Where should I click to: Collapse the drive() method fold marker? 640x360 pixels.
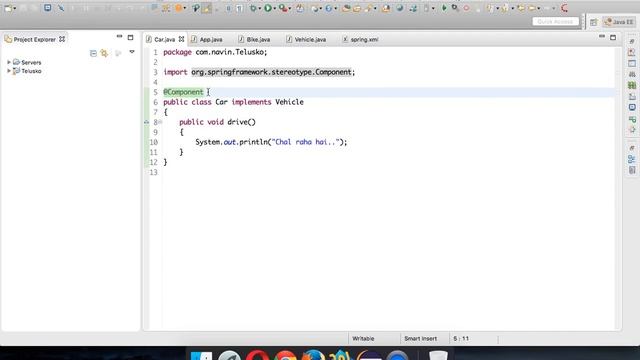160,122
